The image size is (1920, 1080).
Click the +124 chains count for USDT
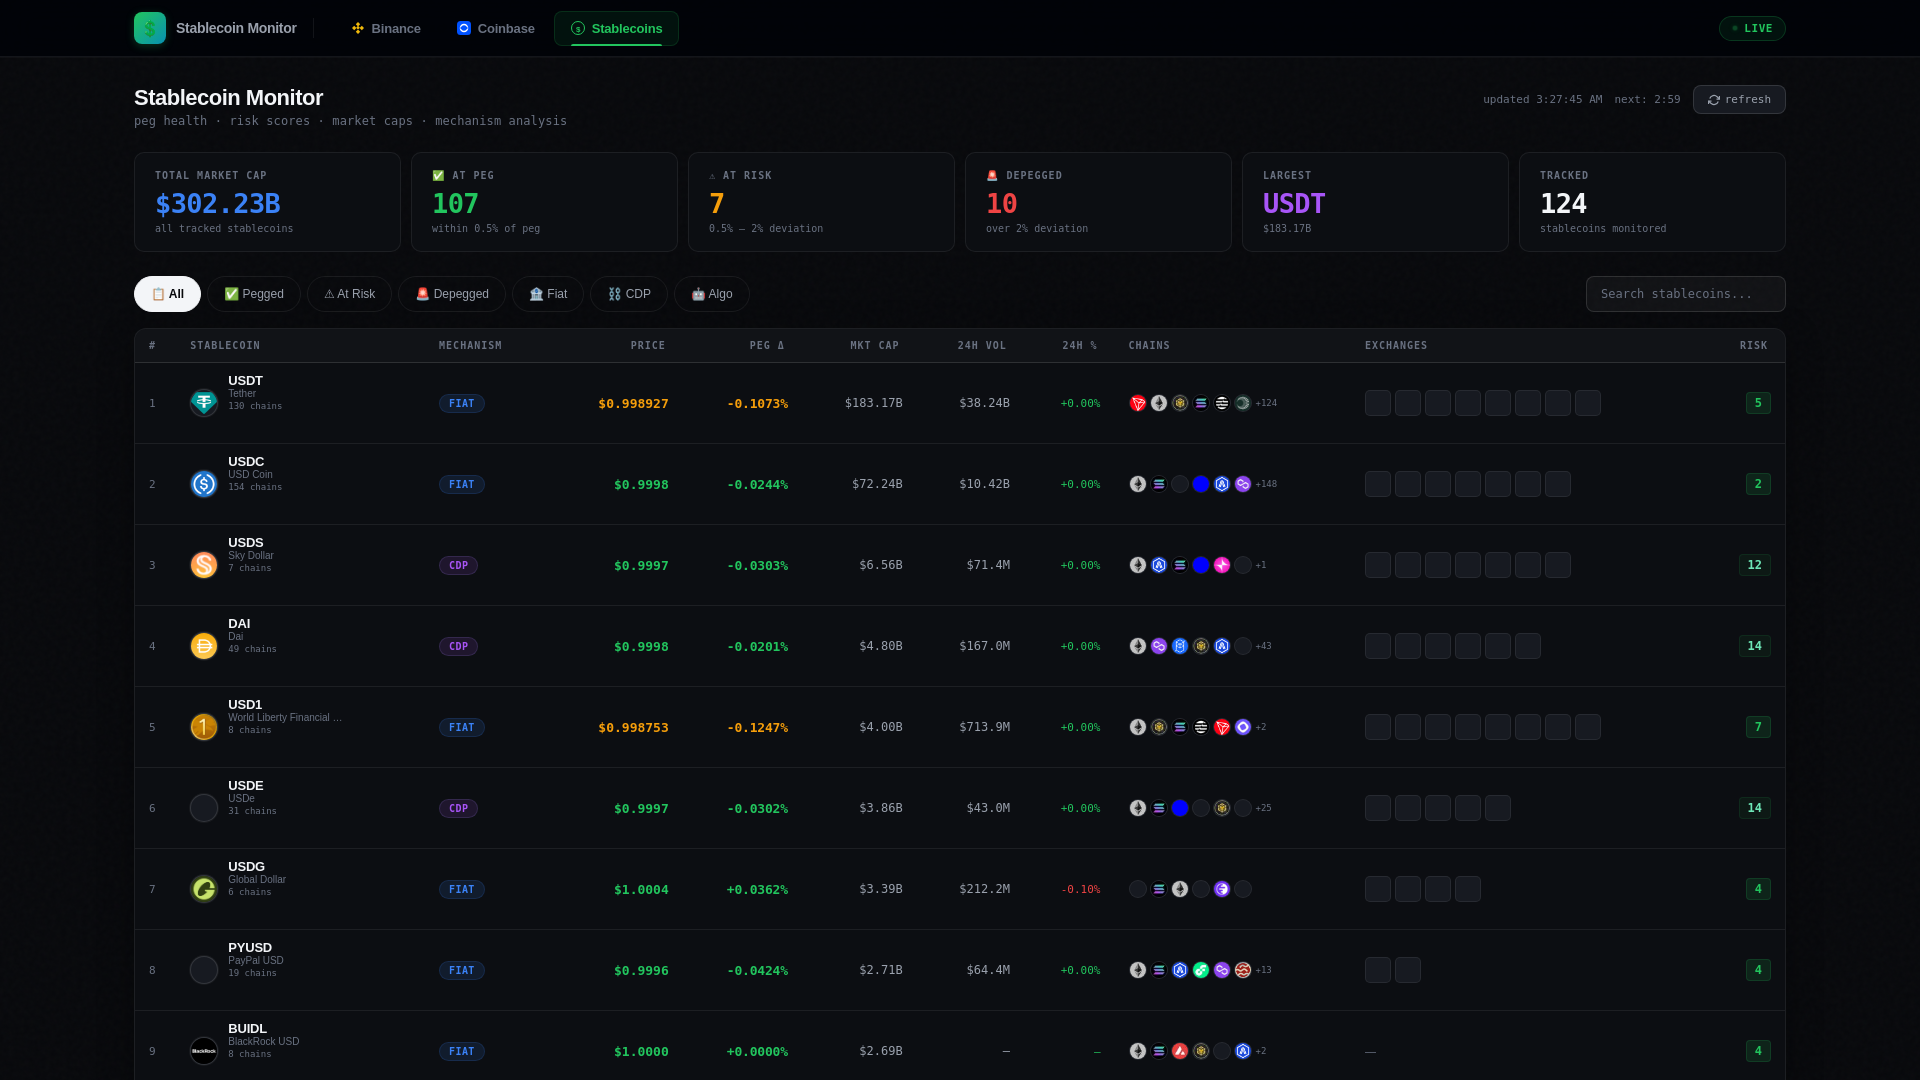[1266, 403]
